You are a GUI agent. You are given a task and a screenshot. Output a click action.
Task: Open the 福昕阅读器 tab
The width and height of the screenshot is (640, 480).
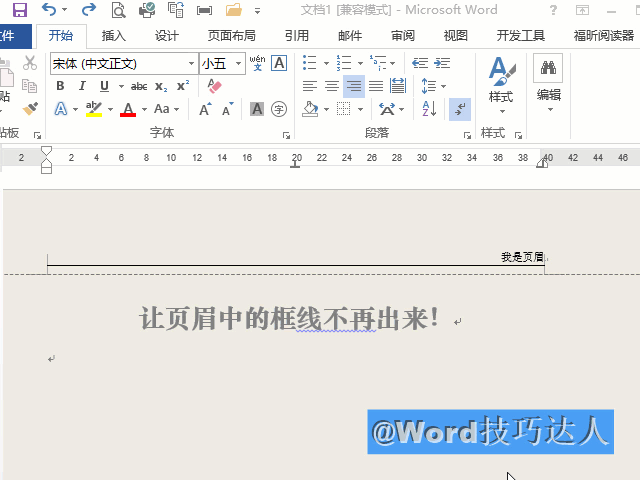click(604, 36)
